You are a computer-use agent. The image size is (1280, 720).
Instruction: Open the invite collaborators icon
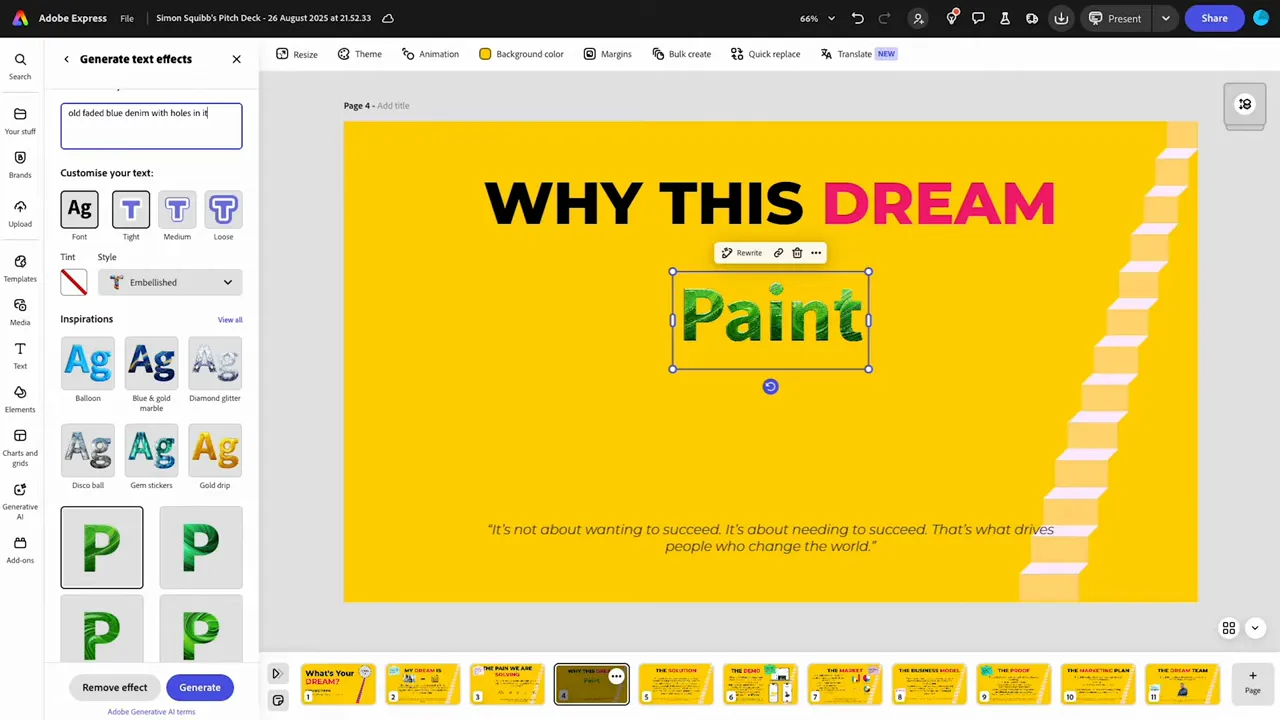point(918,18)
